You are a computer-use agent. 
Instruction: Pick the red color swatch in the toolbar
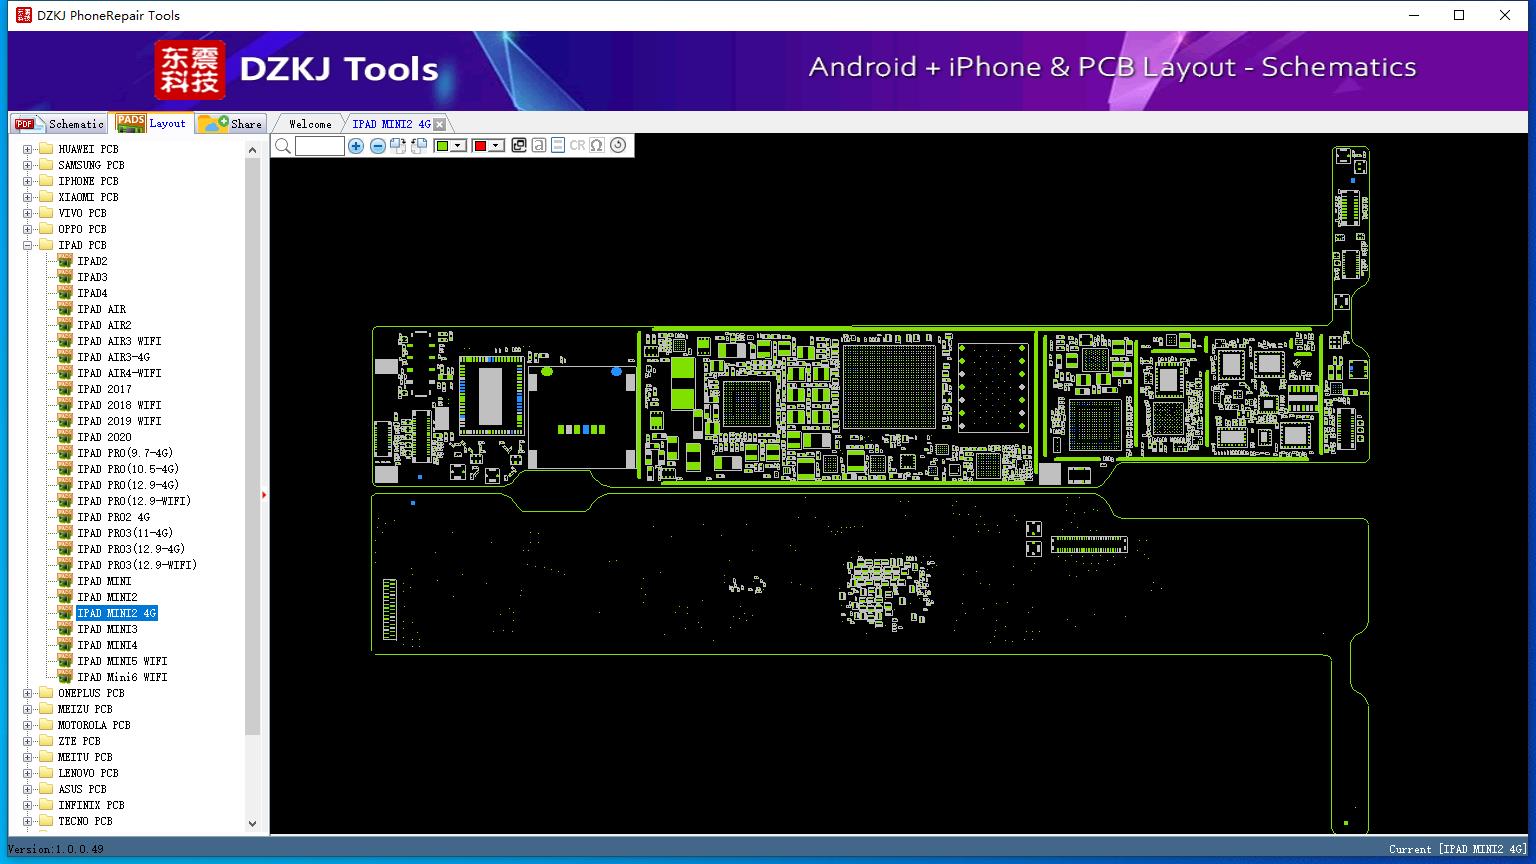[480, 146]
